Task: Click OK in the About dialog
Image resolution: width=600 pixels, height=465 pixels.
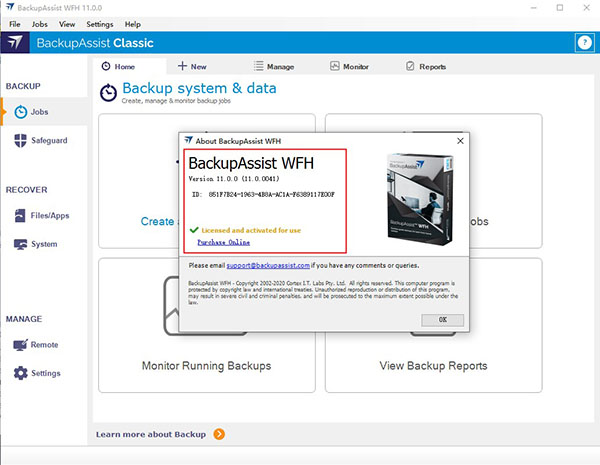Action: [x=442, y=319]
